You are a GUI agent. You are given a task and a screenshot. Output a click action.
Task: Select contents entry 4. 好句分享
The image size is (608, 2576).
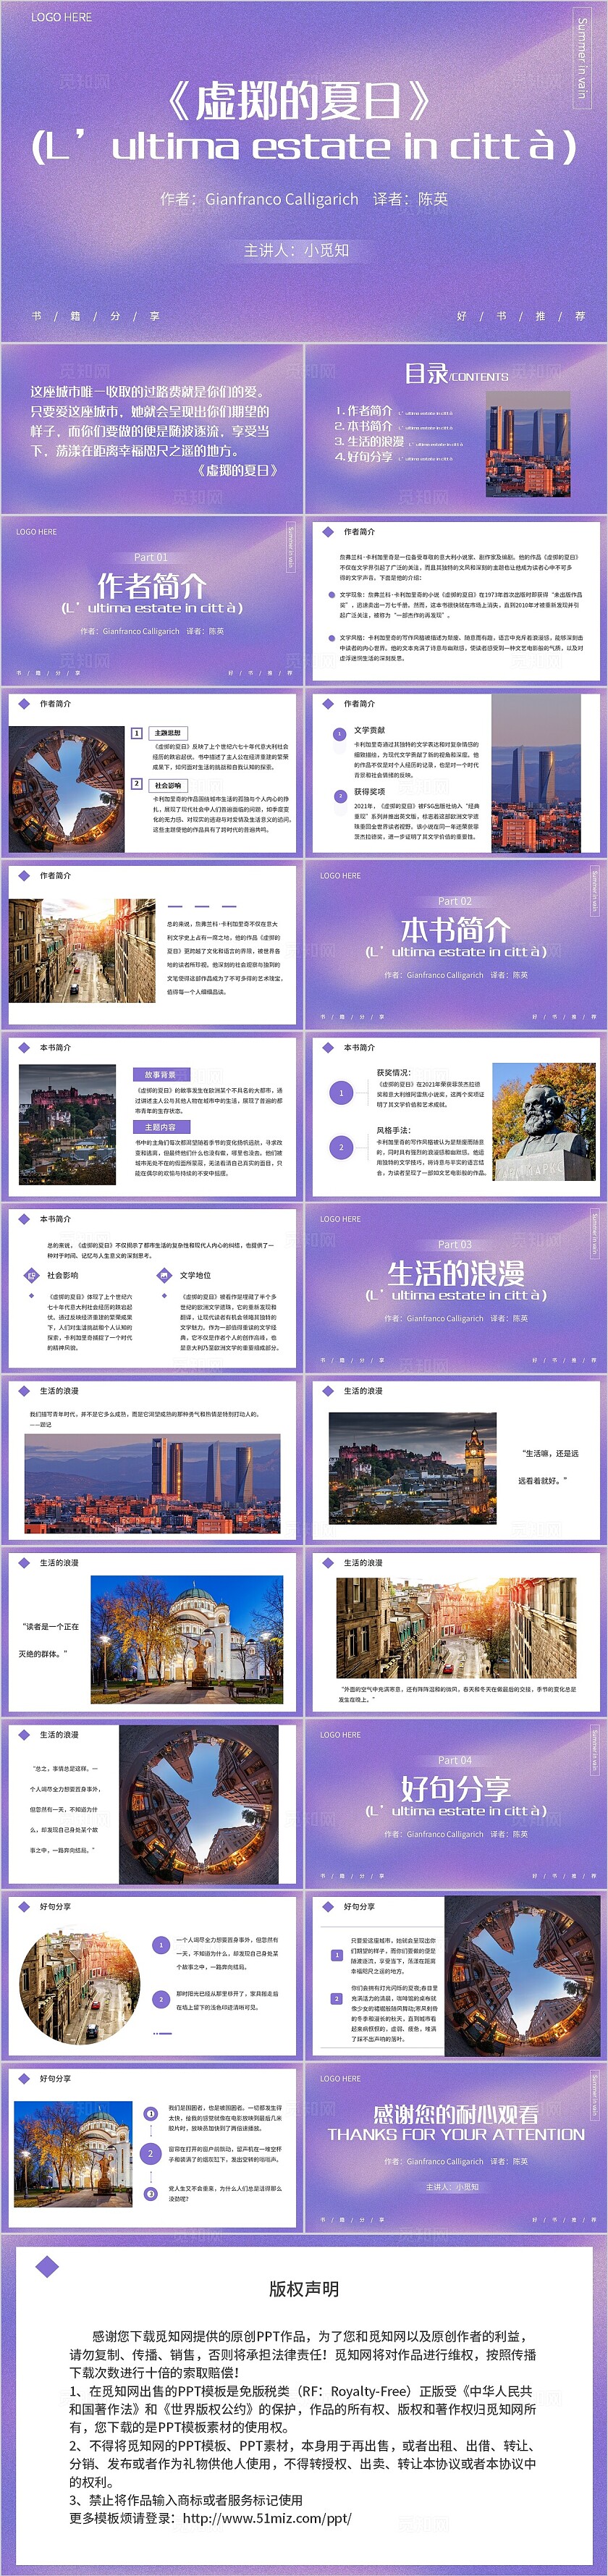pos(363,456)
